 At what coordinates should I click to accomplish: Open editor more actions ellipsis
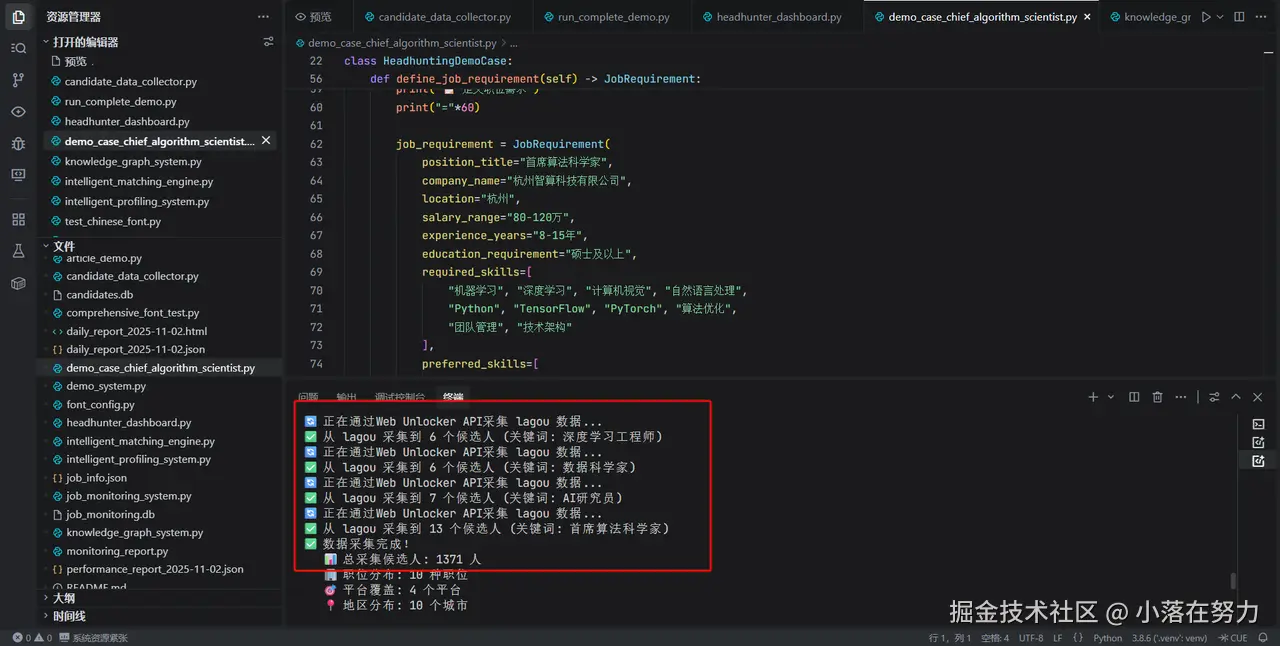[1262, 17]
